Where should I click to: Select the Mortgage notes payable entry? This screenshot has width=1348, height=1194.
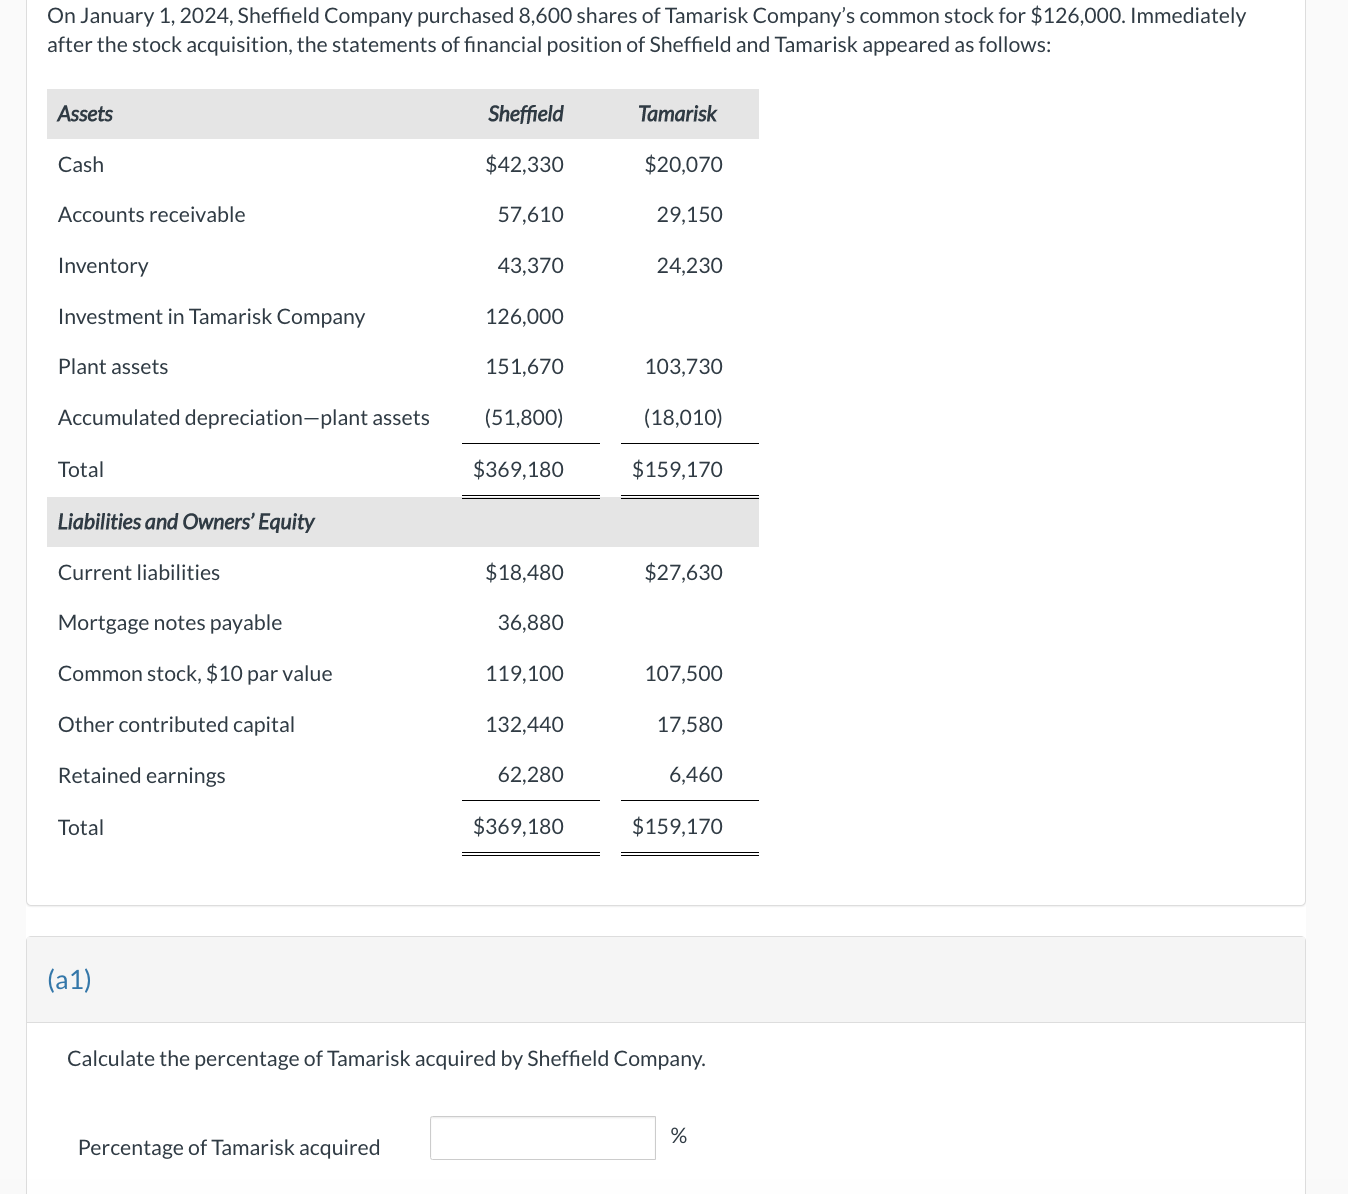(169, 622)
